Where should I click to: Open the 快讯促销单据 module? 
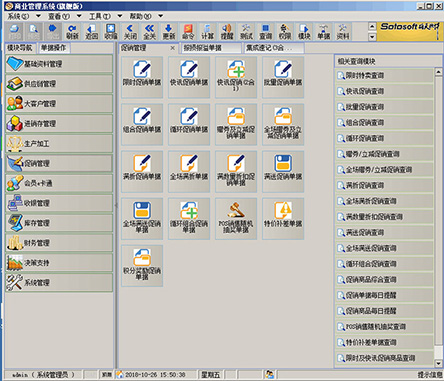(189, 77)
